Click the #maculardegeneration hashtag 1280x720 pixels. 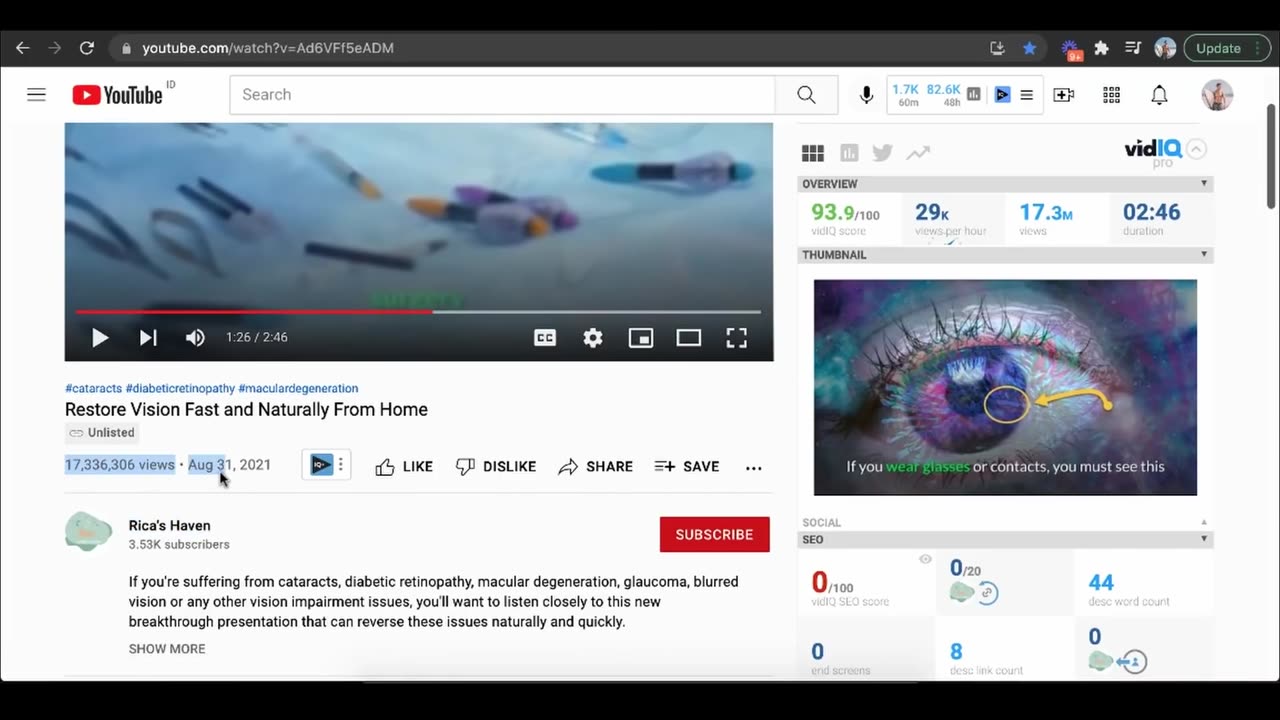point(298,388)
